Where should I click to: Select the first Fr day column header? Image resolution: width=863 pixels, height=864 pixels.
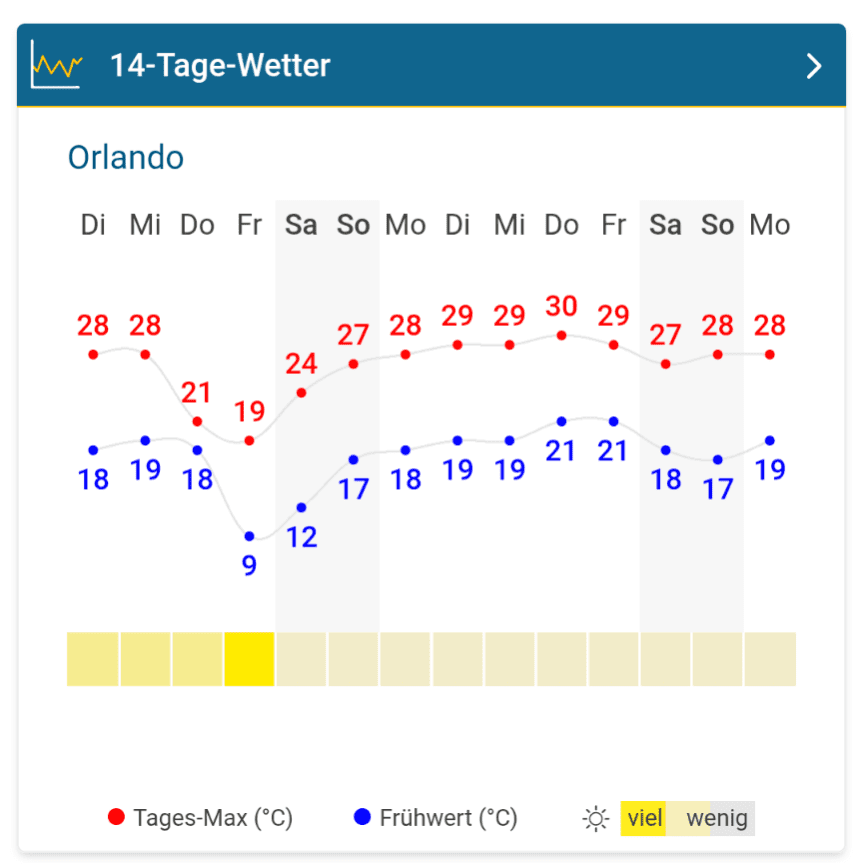tap(249, 225)
